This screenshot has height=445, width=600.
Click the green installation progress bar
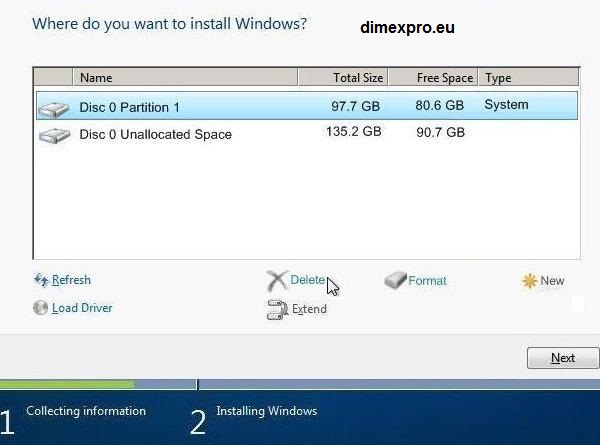(67, 384)
